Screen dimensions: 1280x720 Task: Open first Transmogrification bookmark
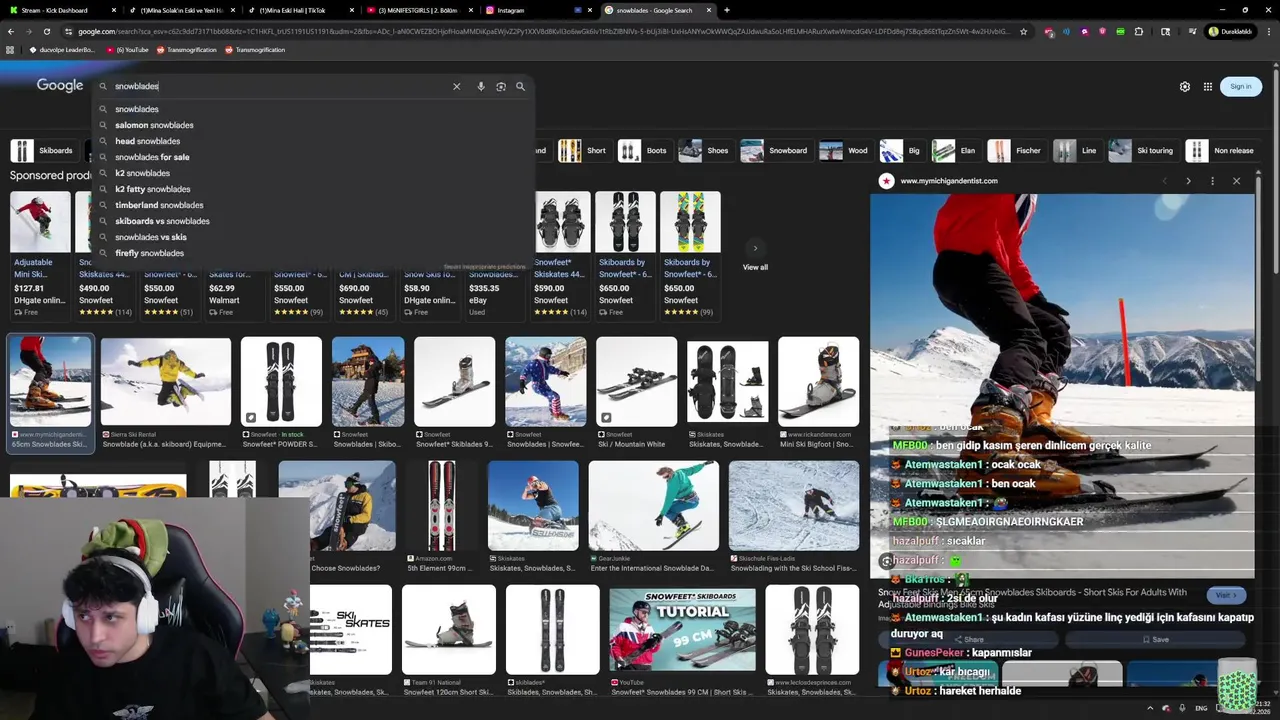pos(186,50)
